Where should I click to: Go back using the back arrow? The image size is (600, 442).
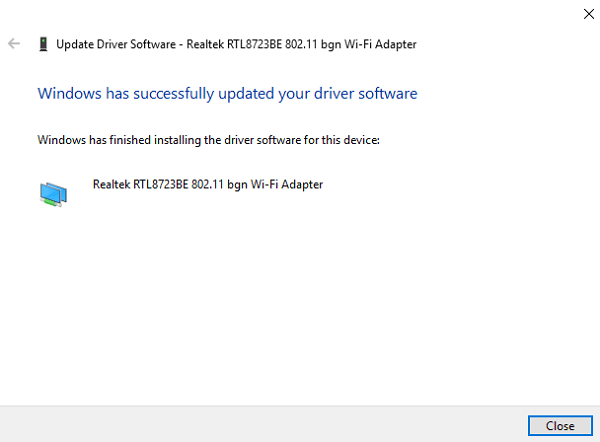point(14,44)
